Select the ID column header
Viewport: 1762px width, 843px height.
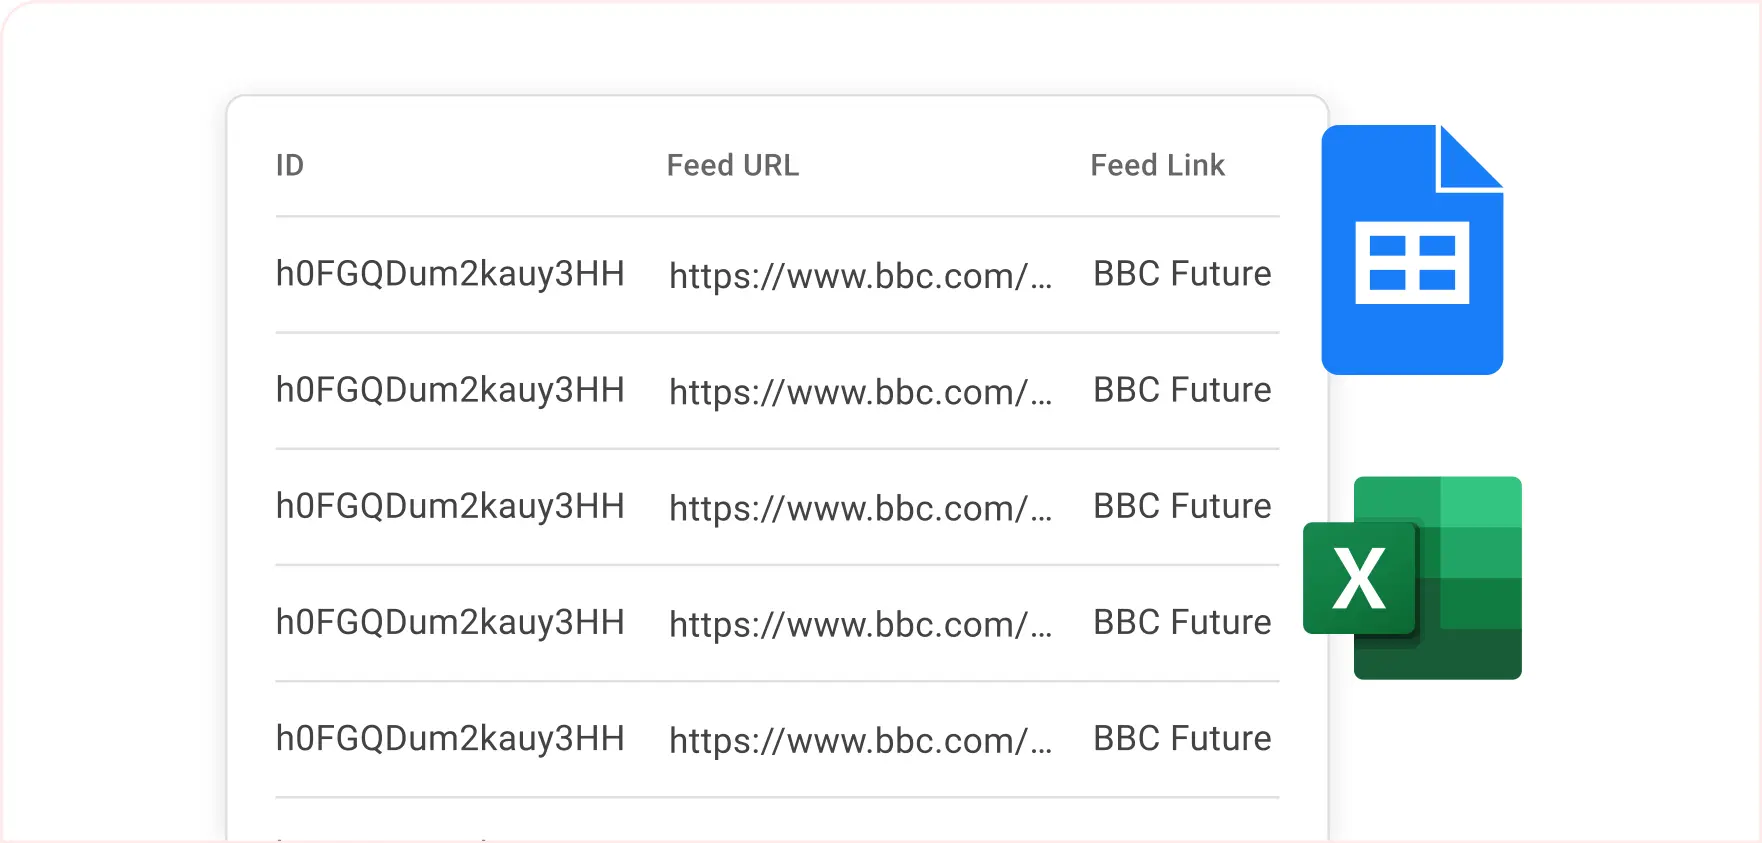290,165
